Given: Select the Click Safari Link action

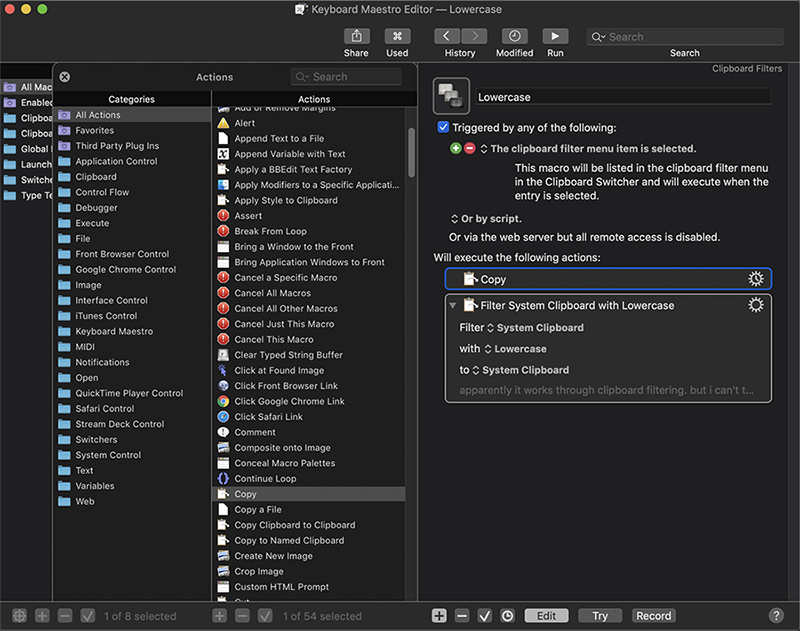Looking at the screenshot, I should [x=309, y=417].
